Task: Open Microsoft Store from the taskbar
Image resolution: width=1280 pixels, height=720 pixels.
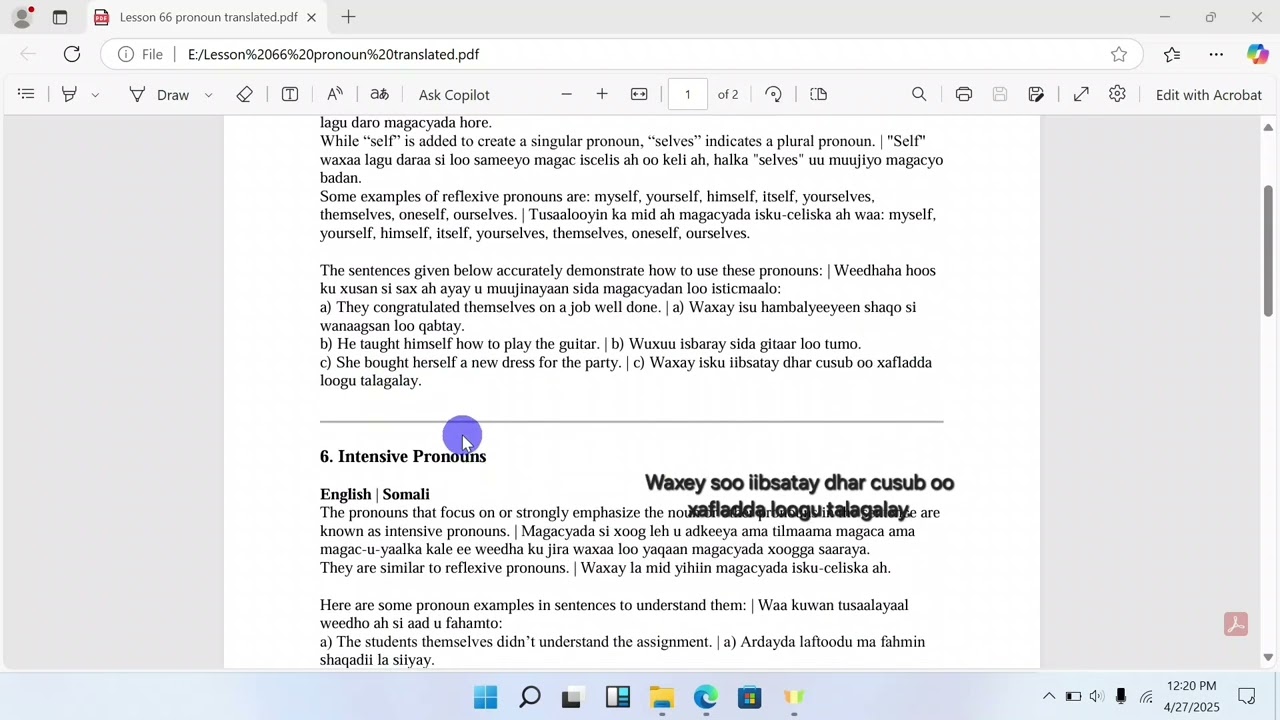Action: [750, 697]
